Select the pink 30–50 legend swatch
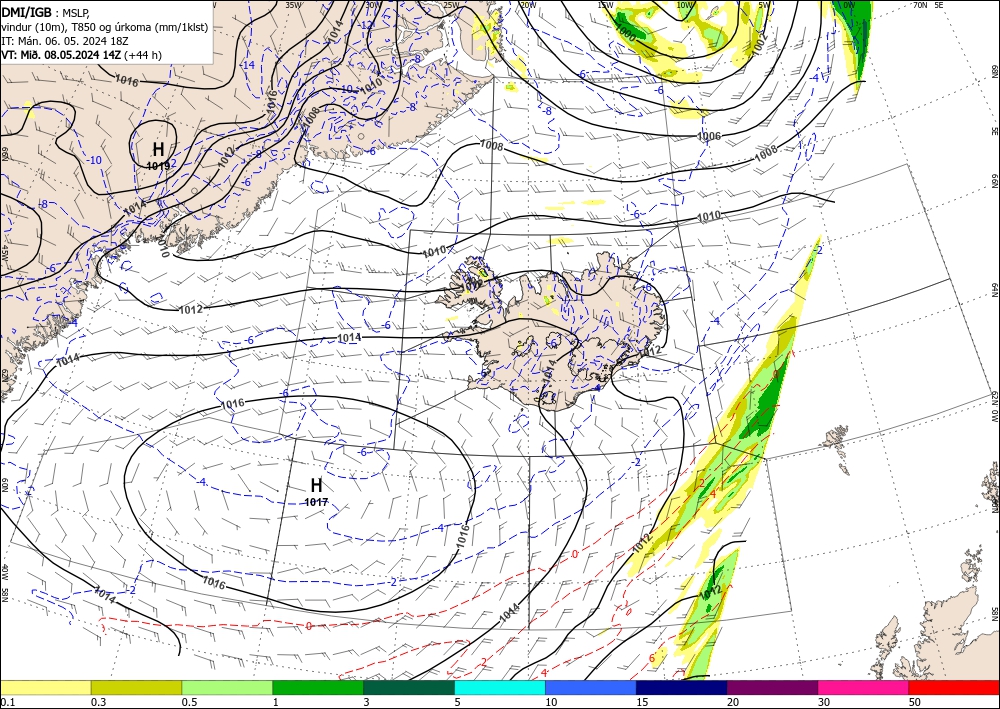The image size is (1000, 709). click(x=864, y=687)
